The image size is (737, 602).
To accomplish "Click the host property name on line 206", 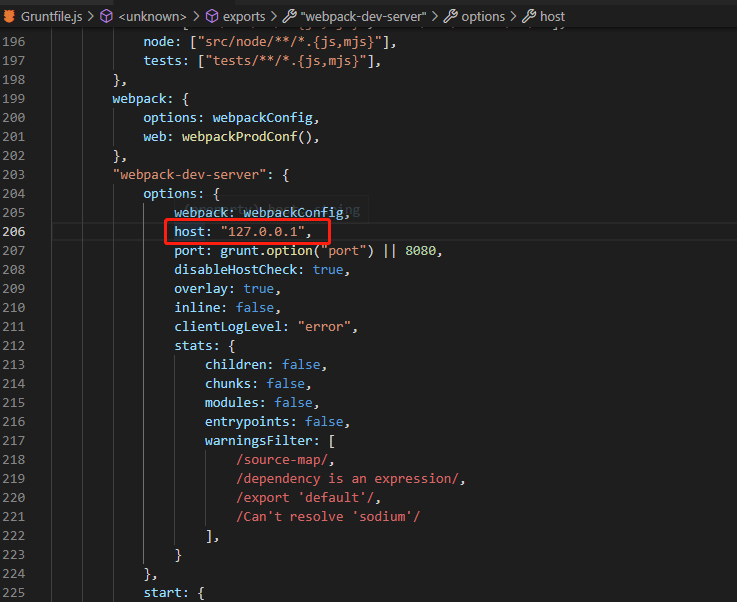I will click(189, 232).
